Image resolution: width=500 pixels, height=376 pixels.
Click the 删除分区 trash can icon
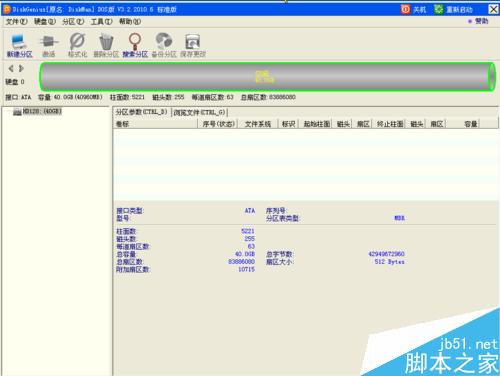[106, 45]
